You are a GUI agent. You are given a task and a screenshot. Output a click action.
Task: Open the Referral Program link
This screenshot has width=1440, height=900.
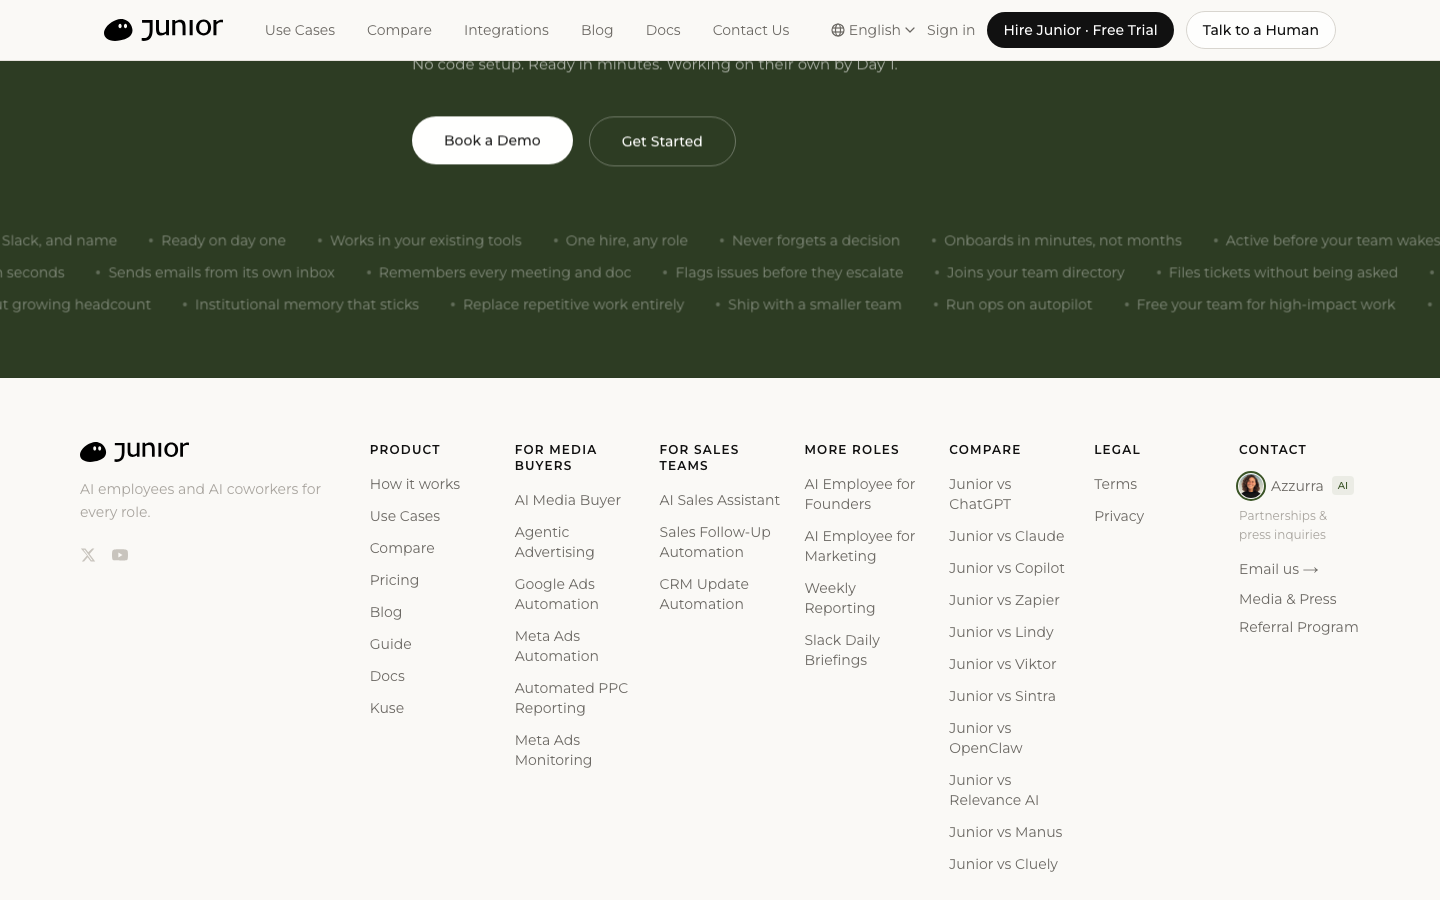point(1299,627)
